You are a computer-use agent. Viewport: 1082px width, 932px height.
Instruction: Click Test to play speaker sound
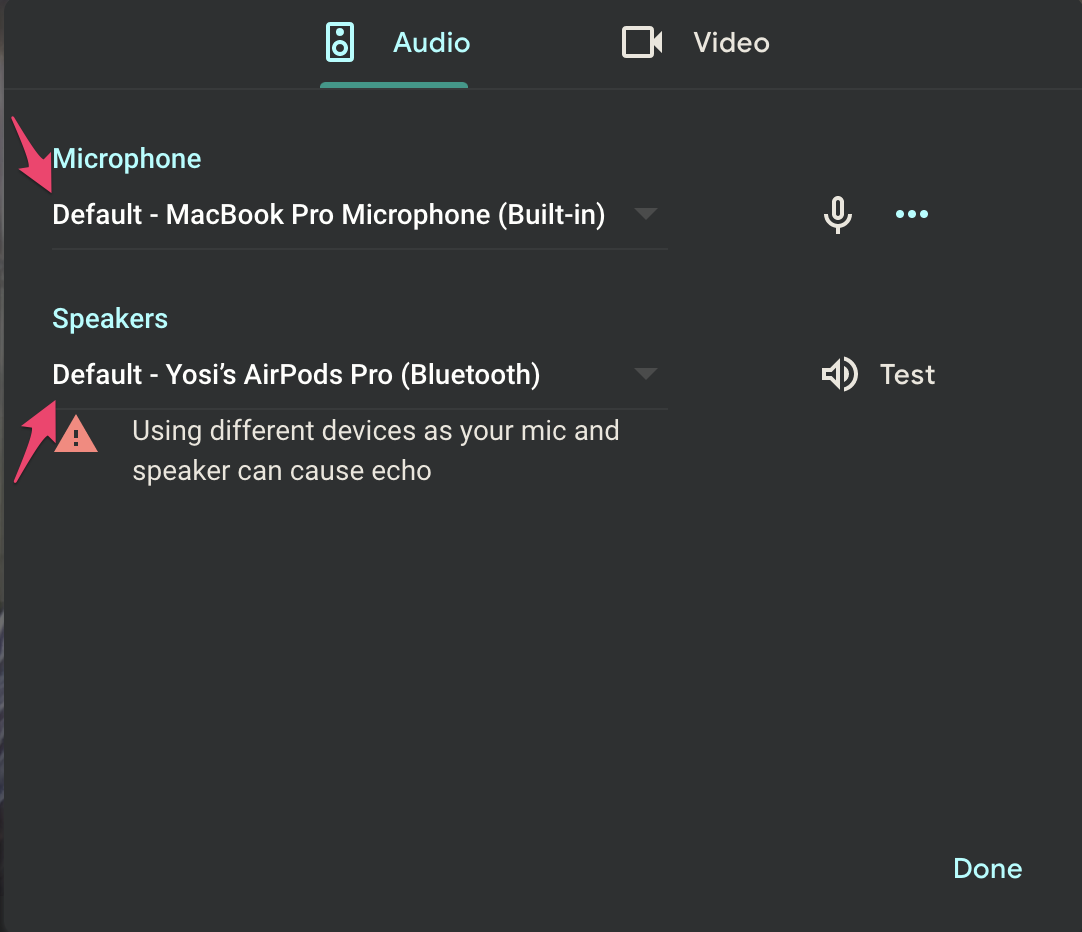click(906, 374)
